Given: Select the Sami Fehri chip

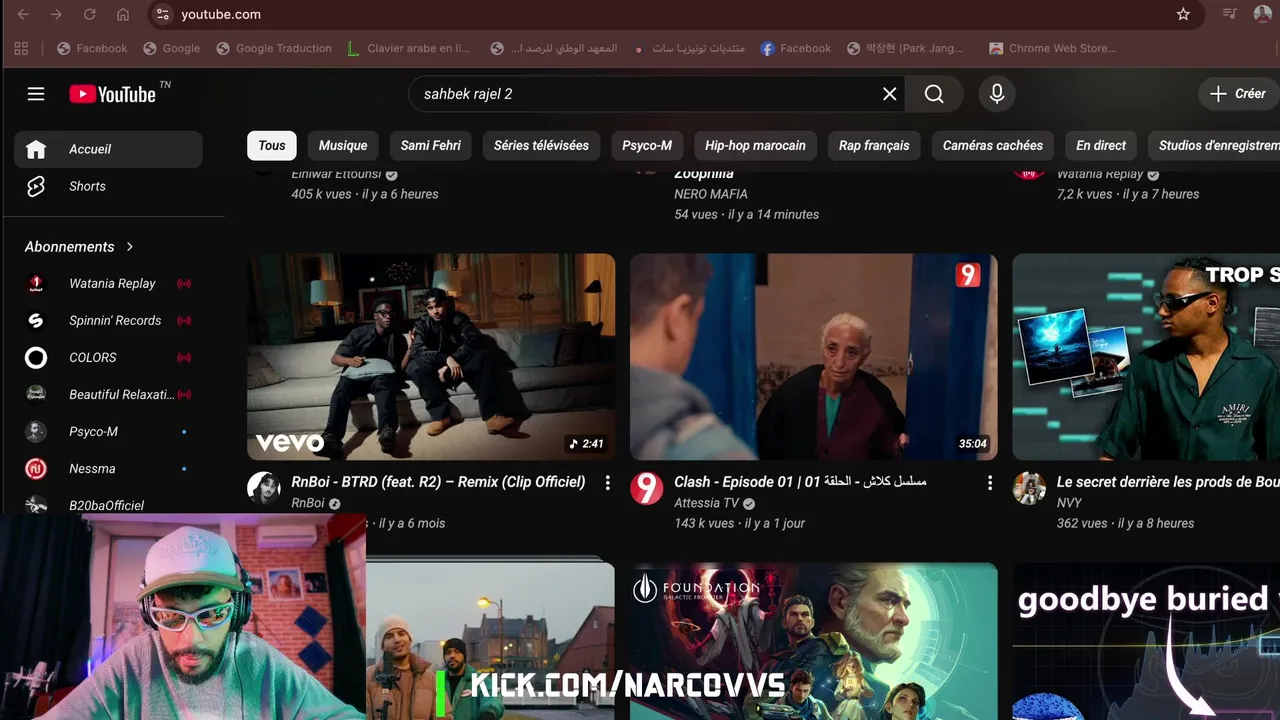Looking at the screenshot, I should click(x=431, y=145).
